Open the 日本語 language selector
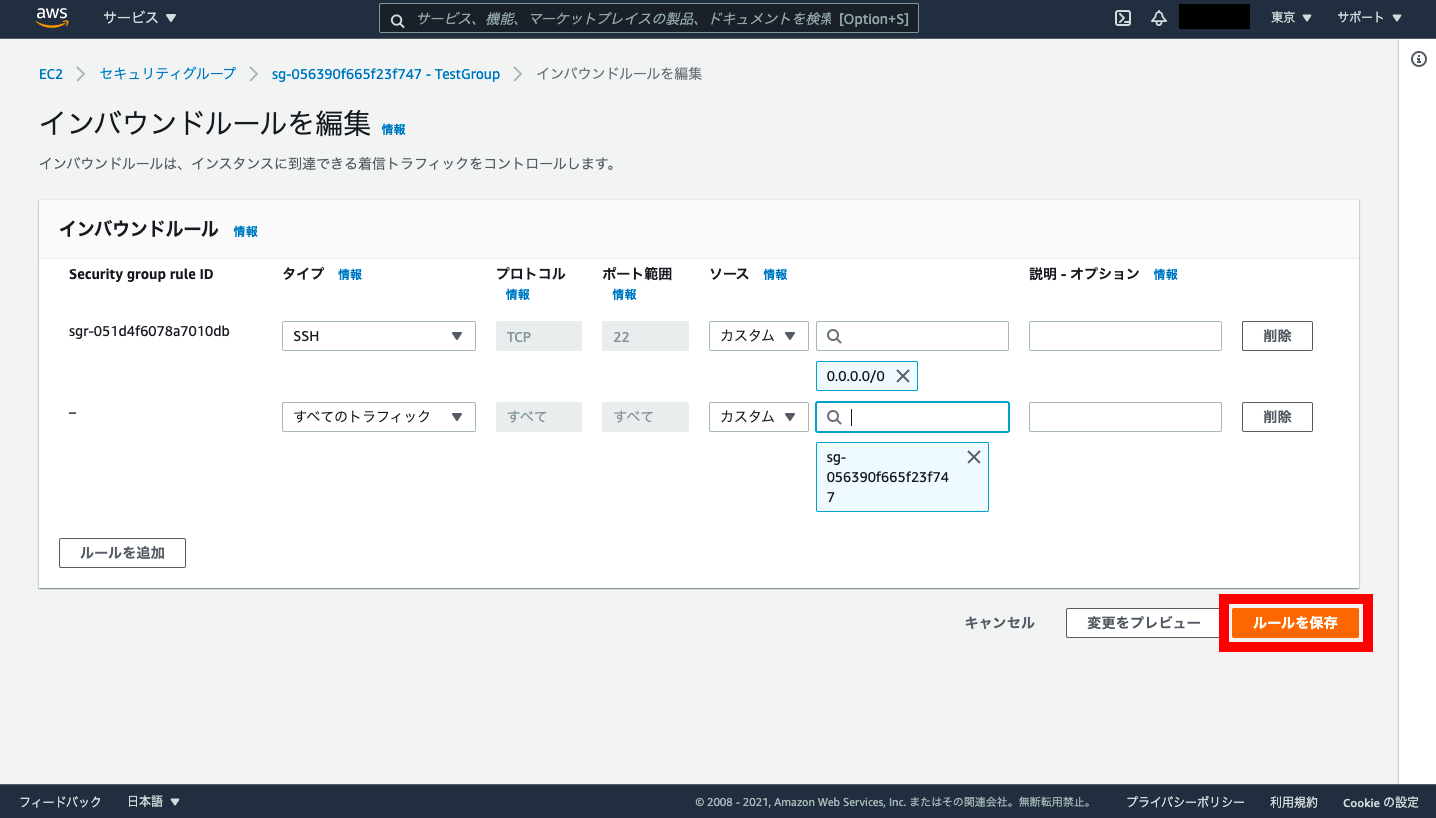 click(x=154, y=802)
